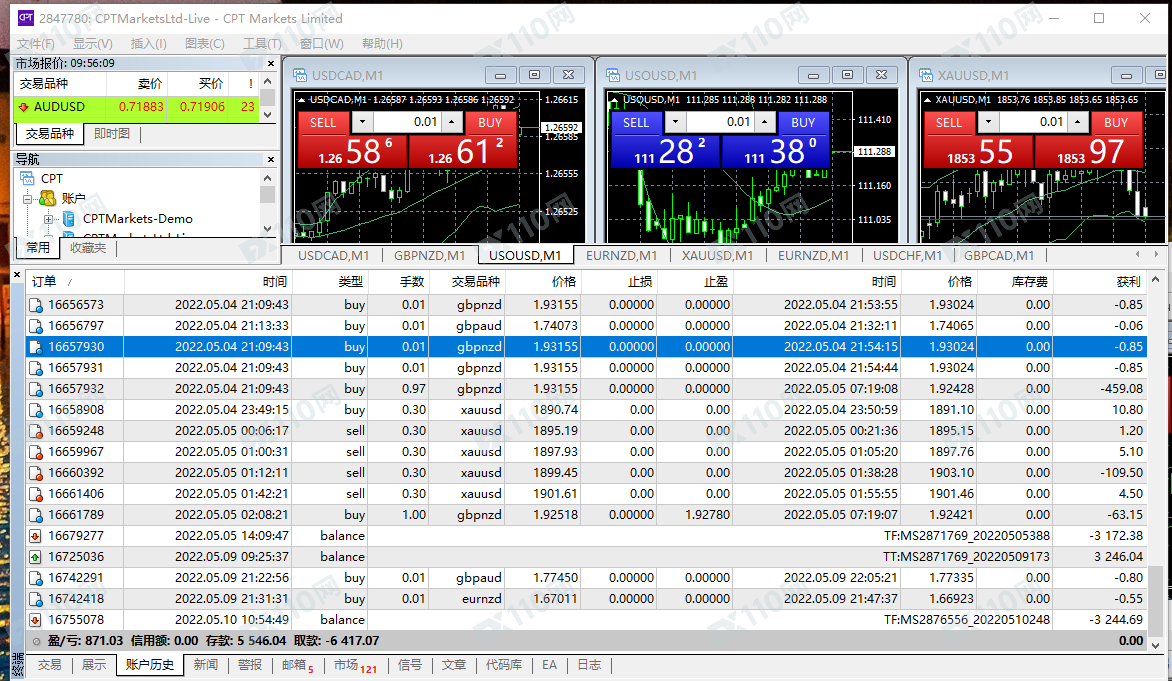Click the AUDUSD red down arrow icon

coord(24,107)
